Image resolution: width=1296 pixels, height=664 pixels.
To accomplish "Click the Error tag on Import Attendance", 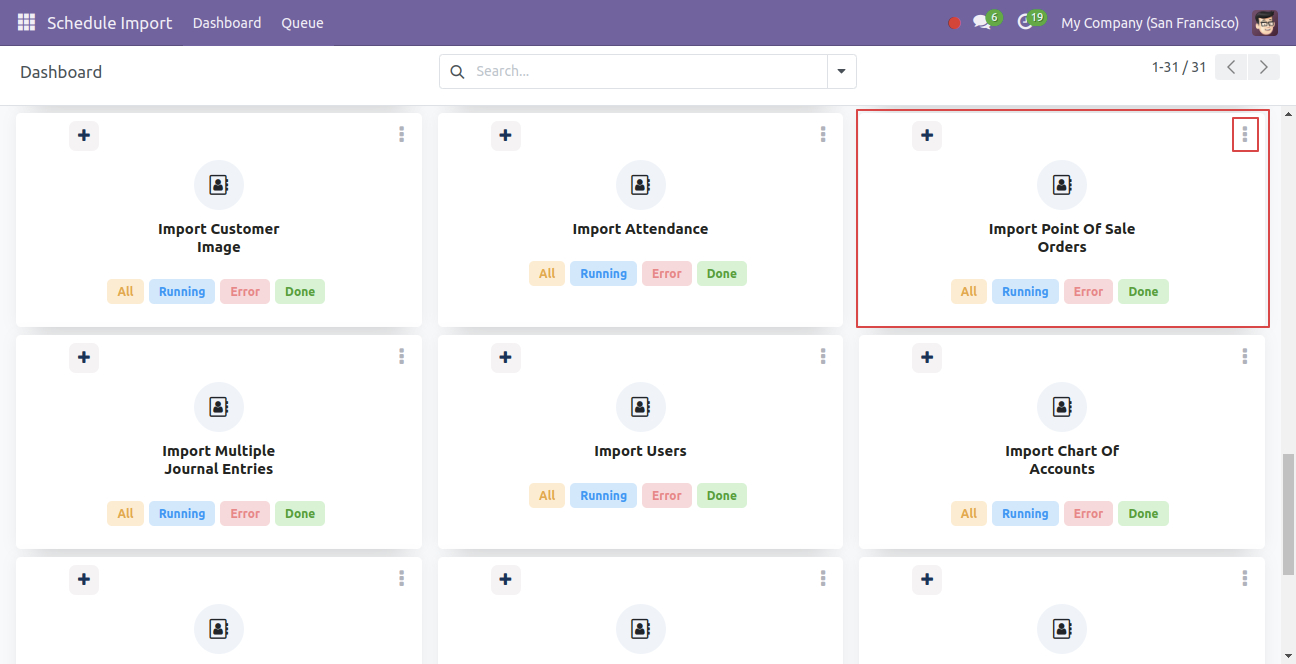I will 667,274.
